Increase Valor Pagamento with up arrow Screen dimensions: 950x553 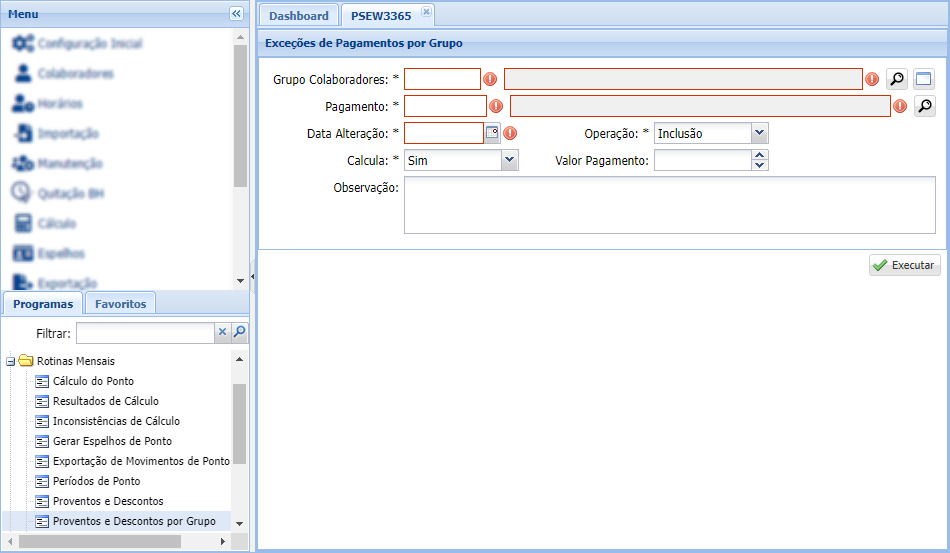pos(760,155)
